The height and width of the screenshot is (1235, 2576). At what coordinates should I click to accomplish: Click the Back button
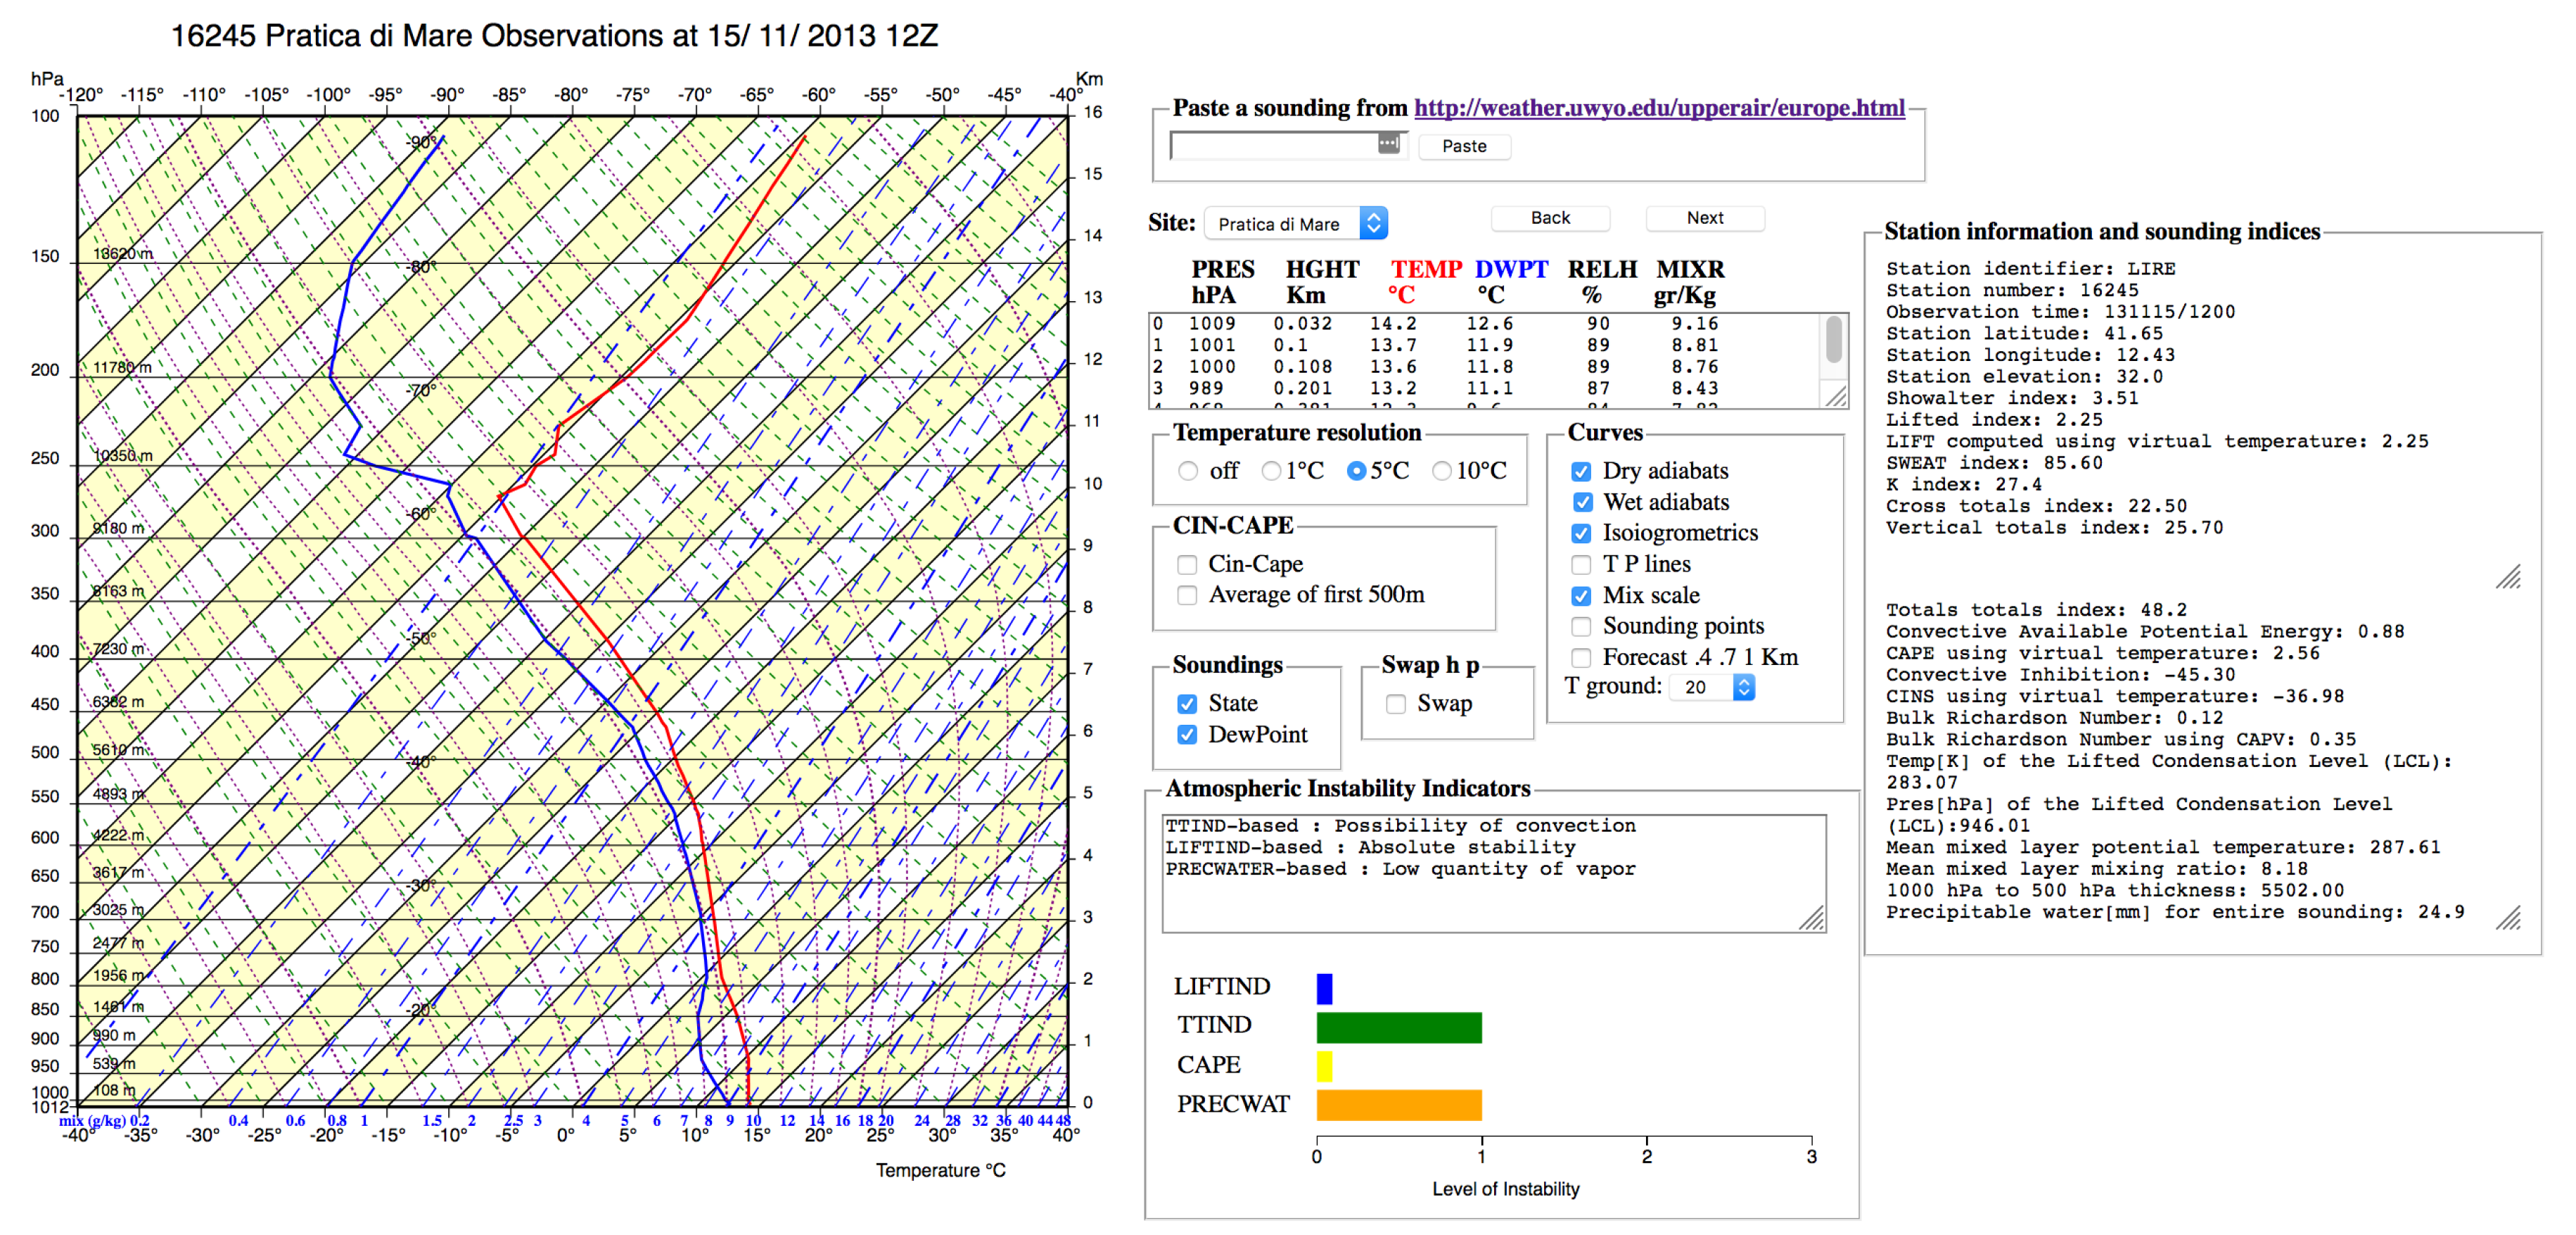tap(1550, 218)
